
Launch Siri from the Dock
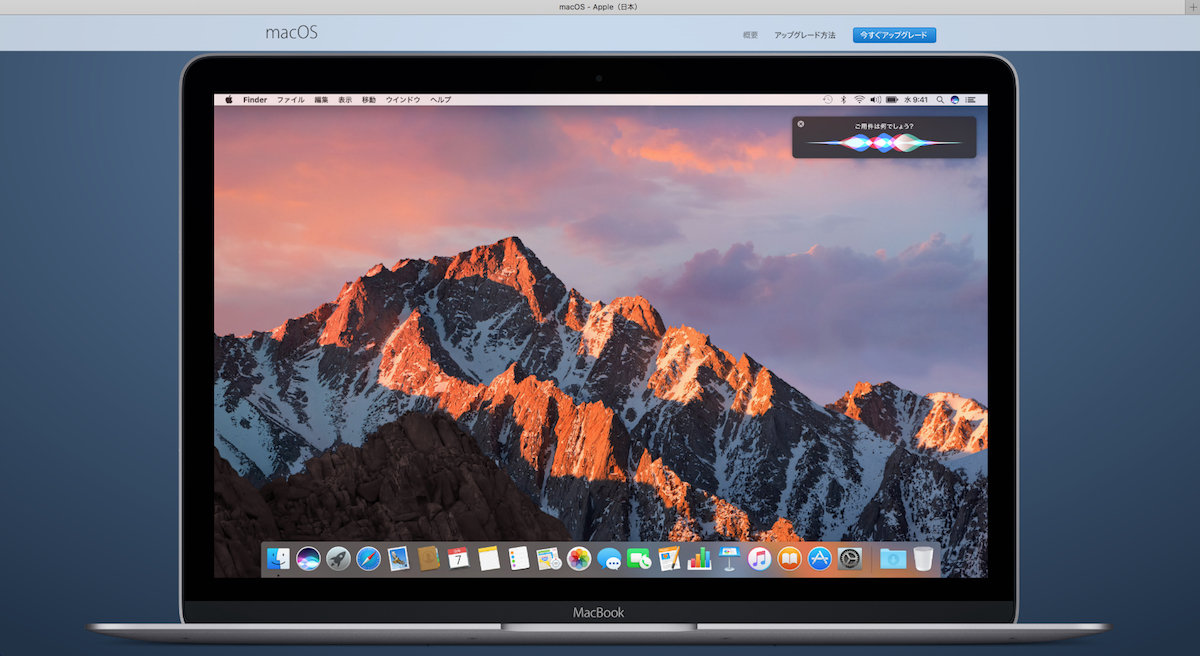(x=308, y=559)
